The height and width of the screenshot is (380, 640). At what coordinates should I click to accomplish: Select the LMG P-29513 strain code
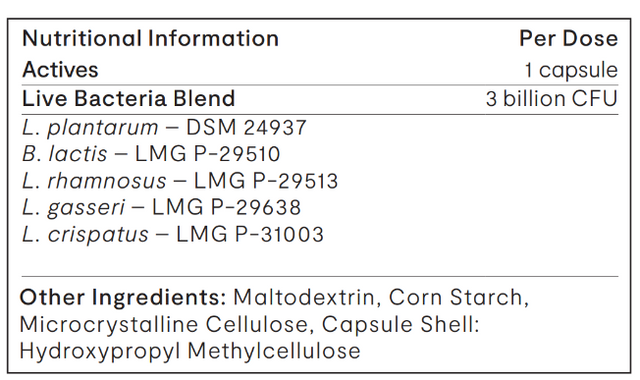266,181
